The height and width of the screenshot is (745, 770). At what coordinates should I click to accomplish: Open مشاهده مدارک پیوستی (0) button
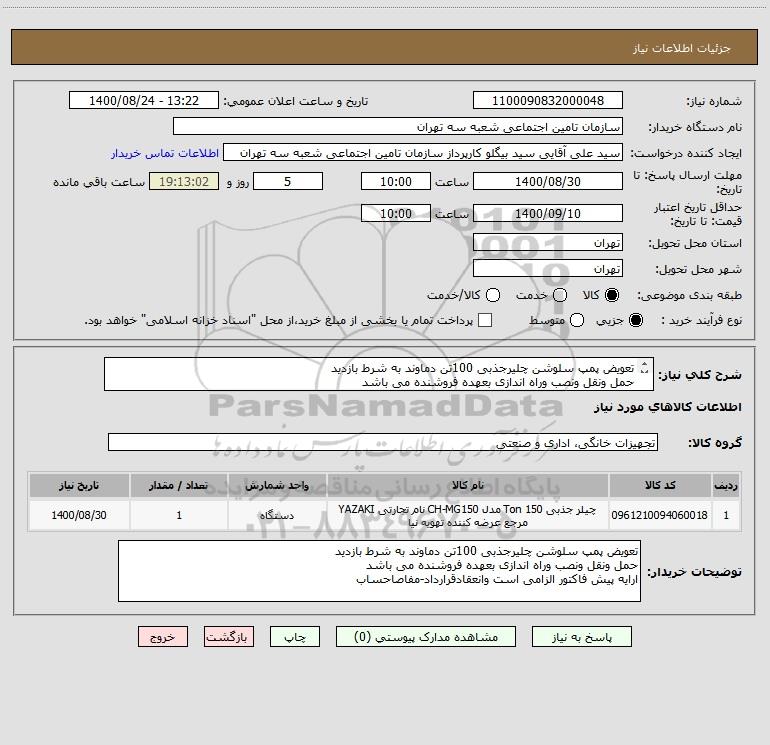tap(426, 637)
